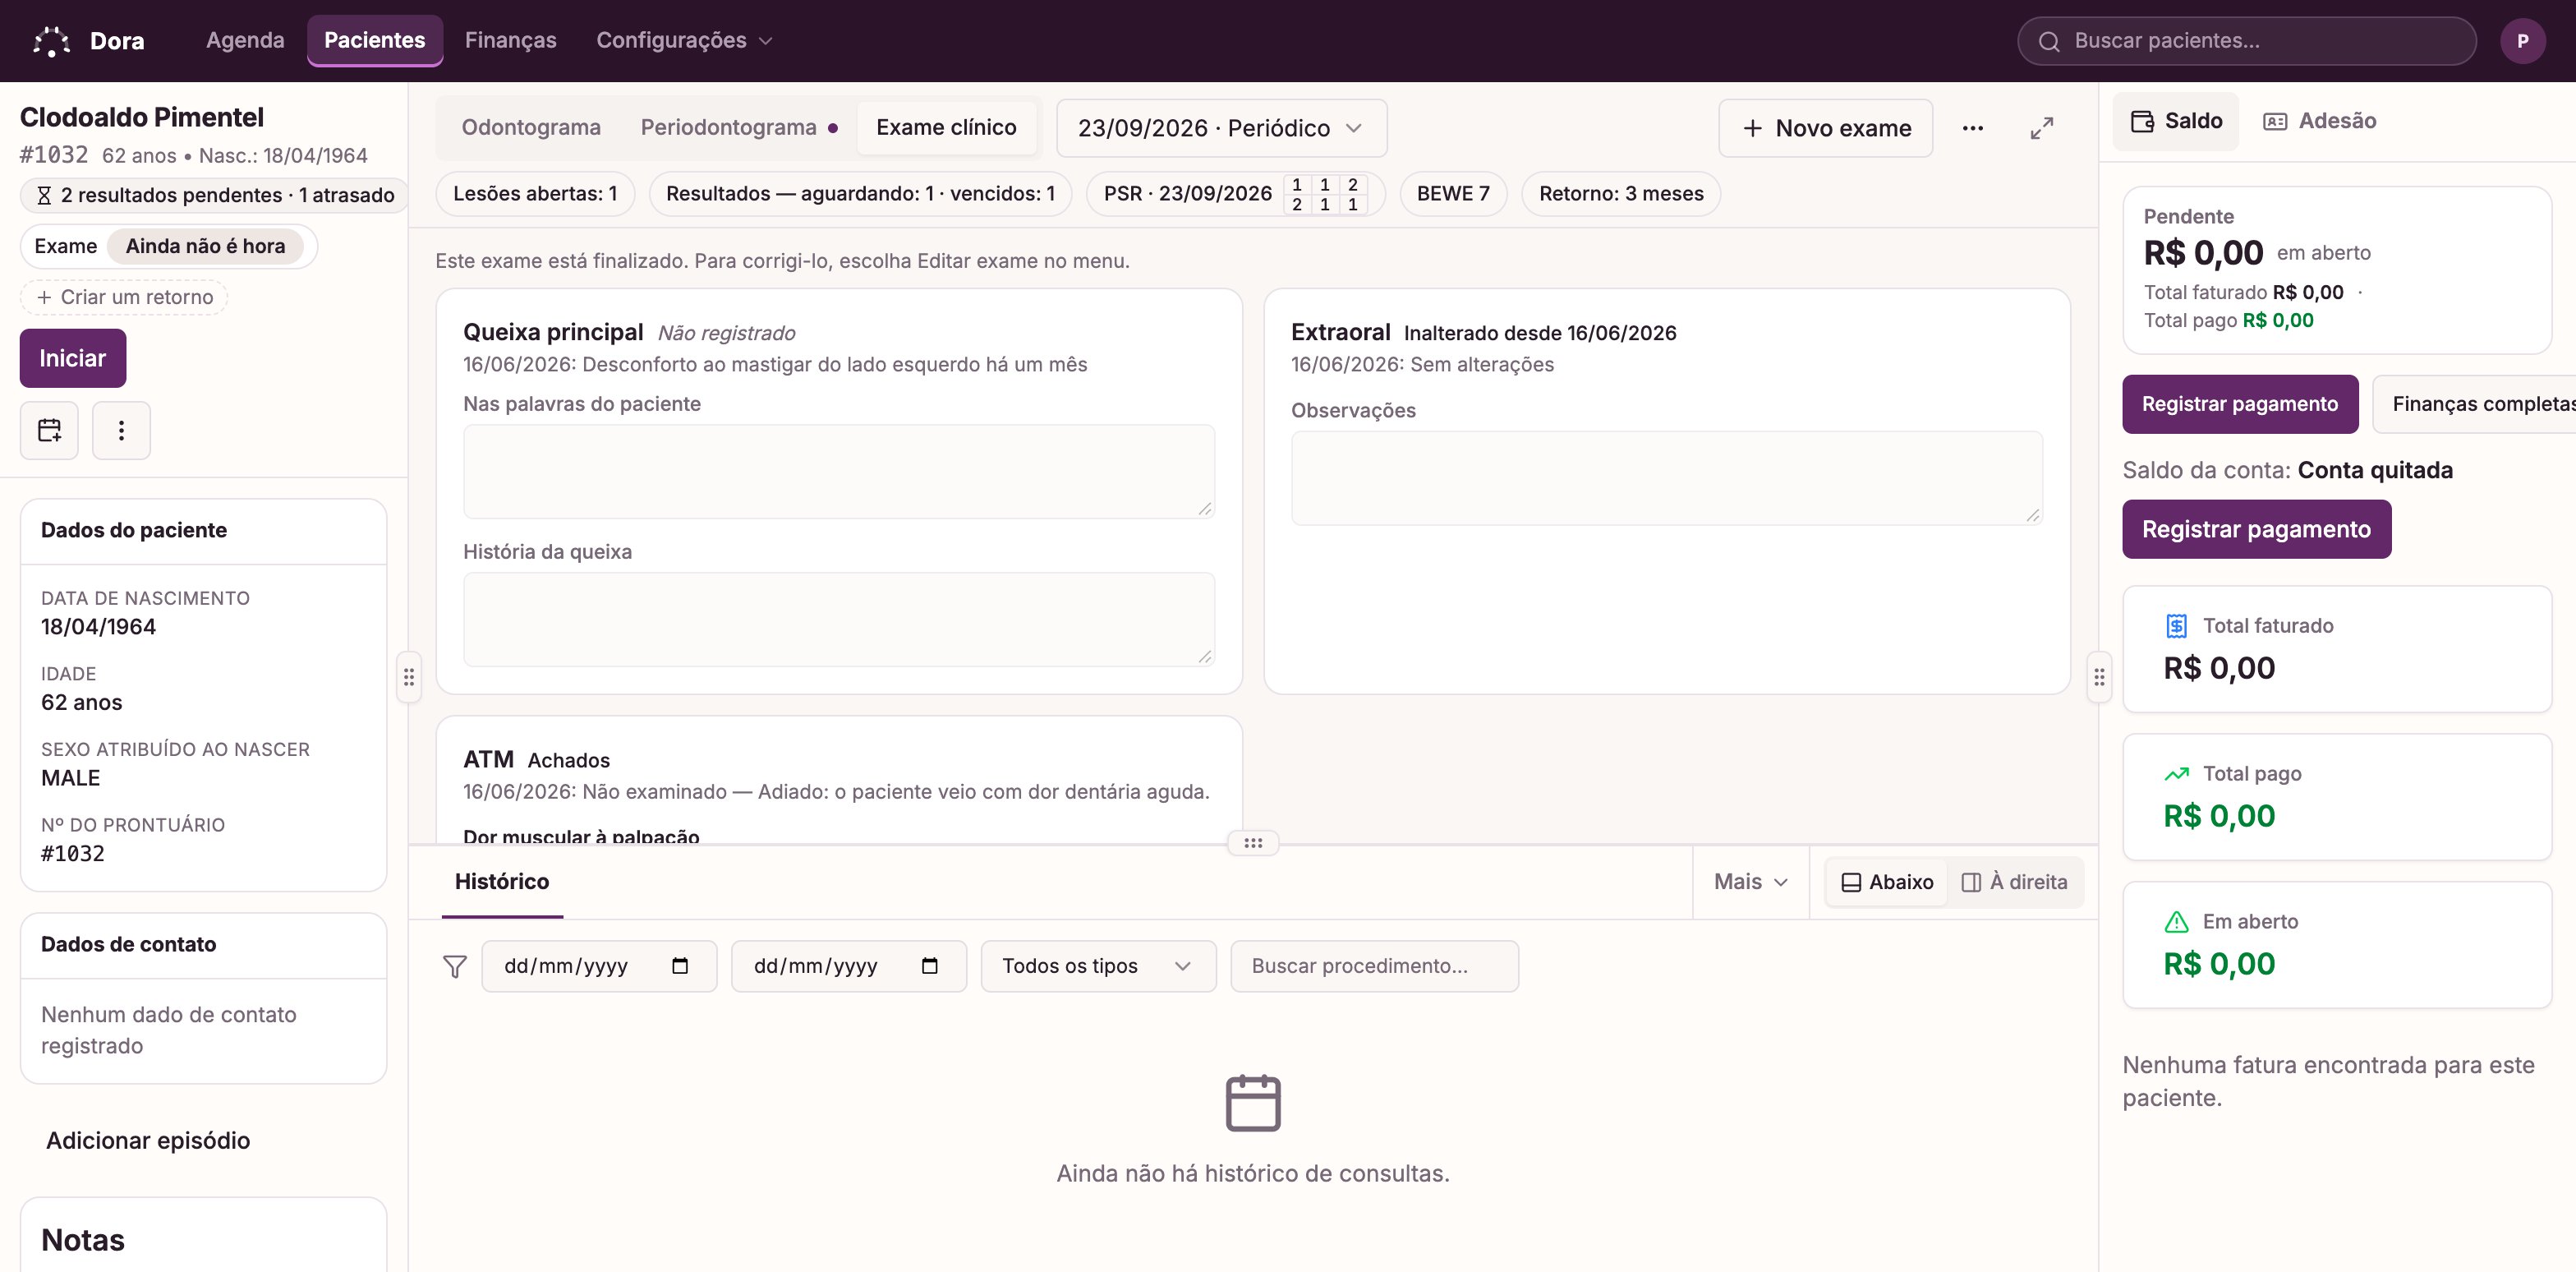Open the 23/09/2026 Periódico exam dropdown

click(1221, 128)
